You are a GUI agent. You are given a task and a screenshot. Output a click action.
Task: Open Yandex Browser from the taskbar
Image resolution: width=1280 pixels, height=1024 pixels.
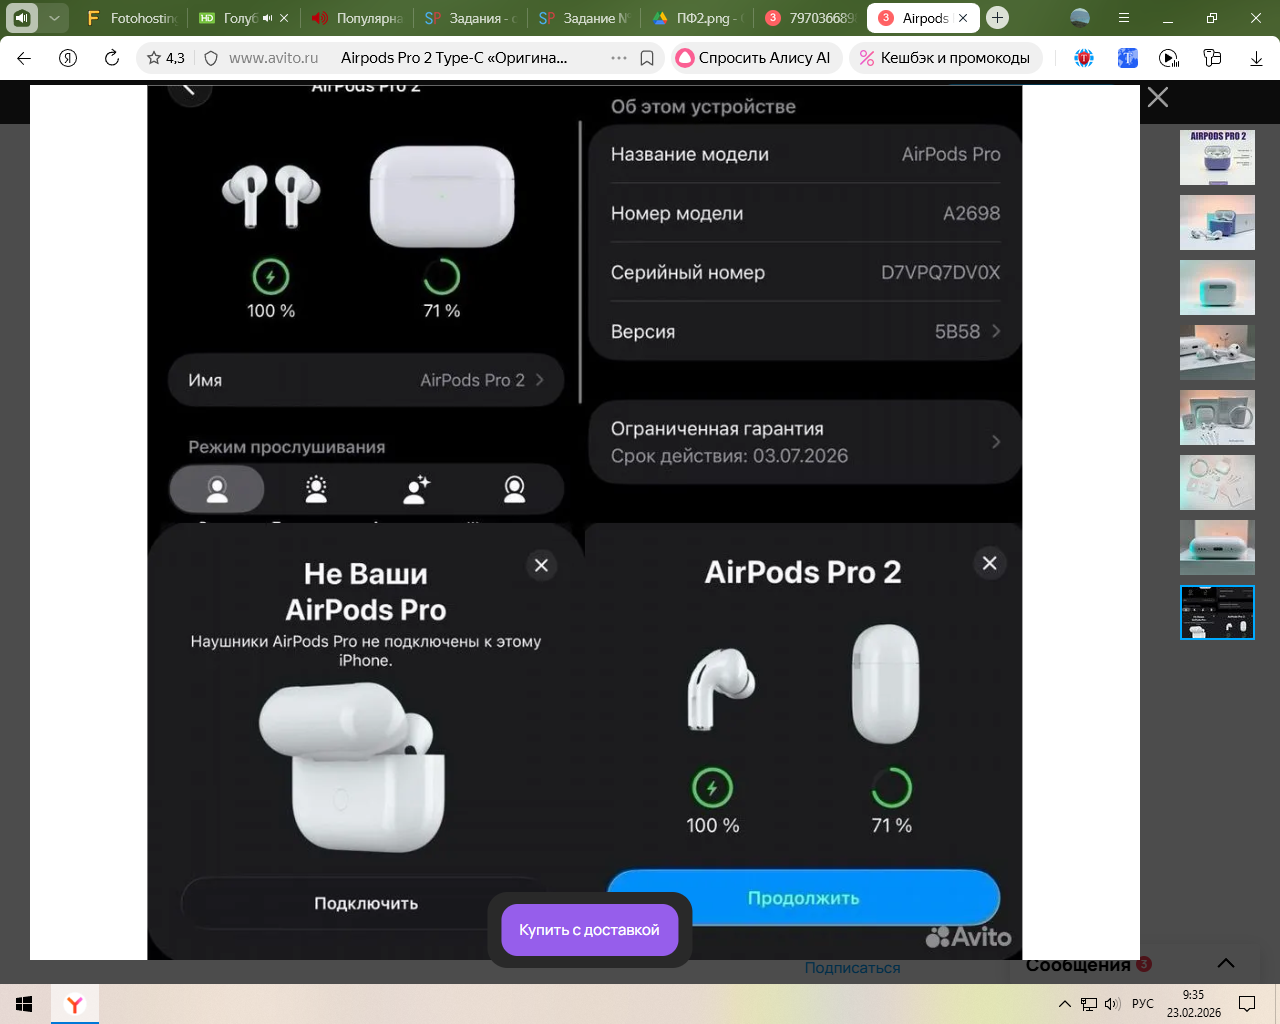point(75,1004)
